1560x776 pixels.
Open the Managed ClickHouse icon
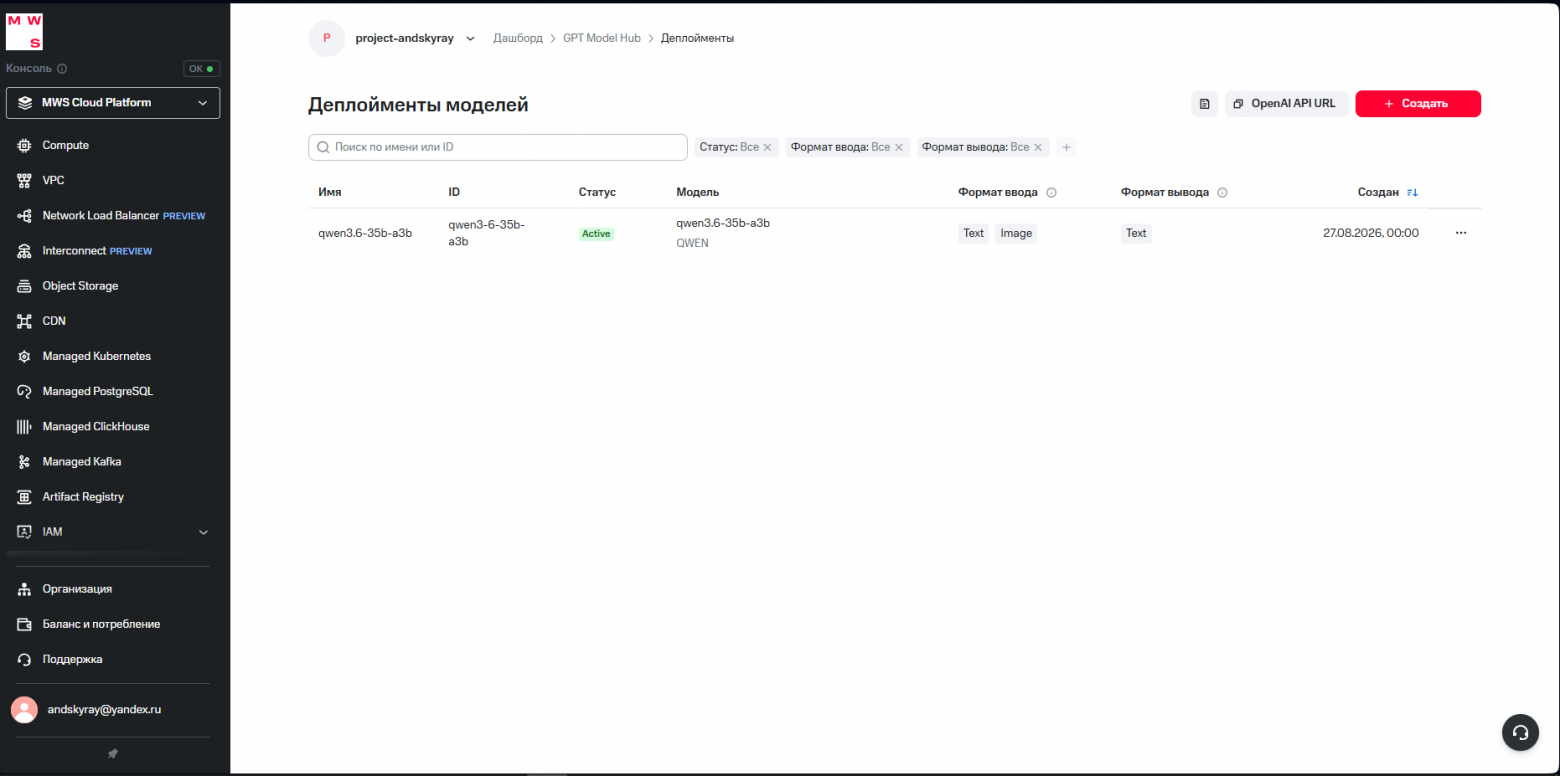24,427
